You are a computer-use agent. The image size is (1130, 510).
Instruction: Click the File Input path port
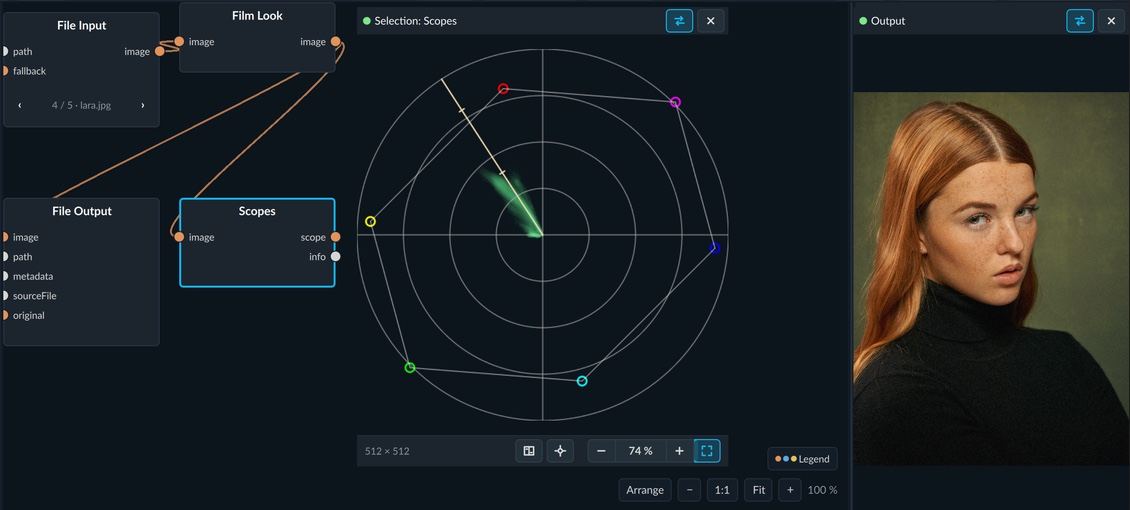pos(4,51)
